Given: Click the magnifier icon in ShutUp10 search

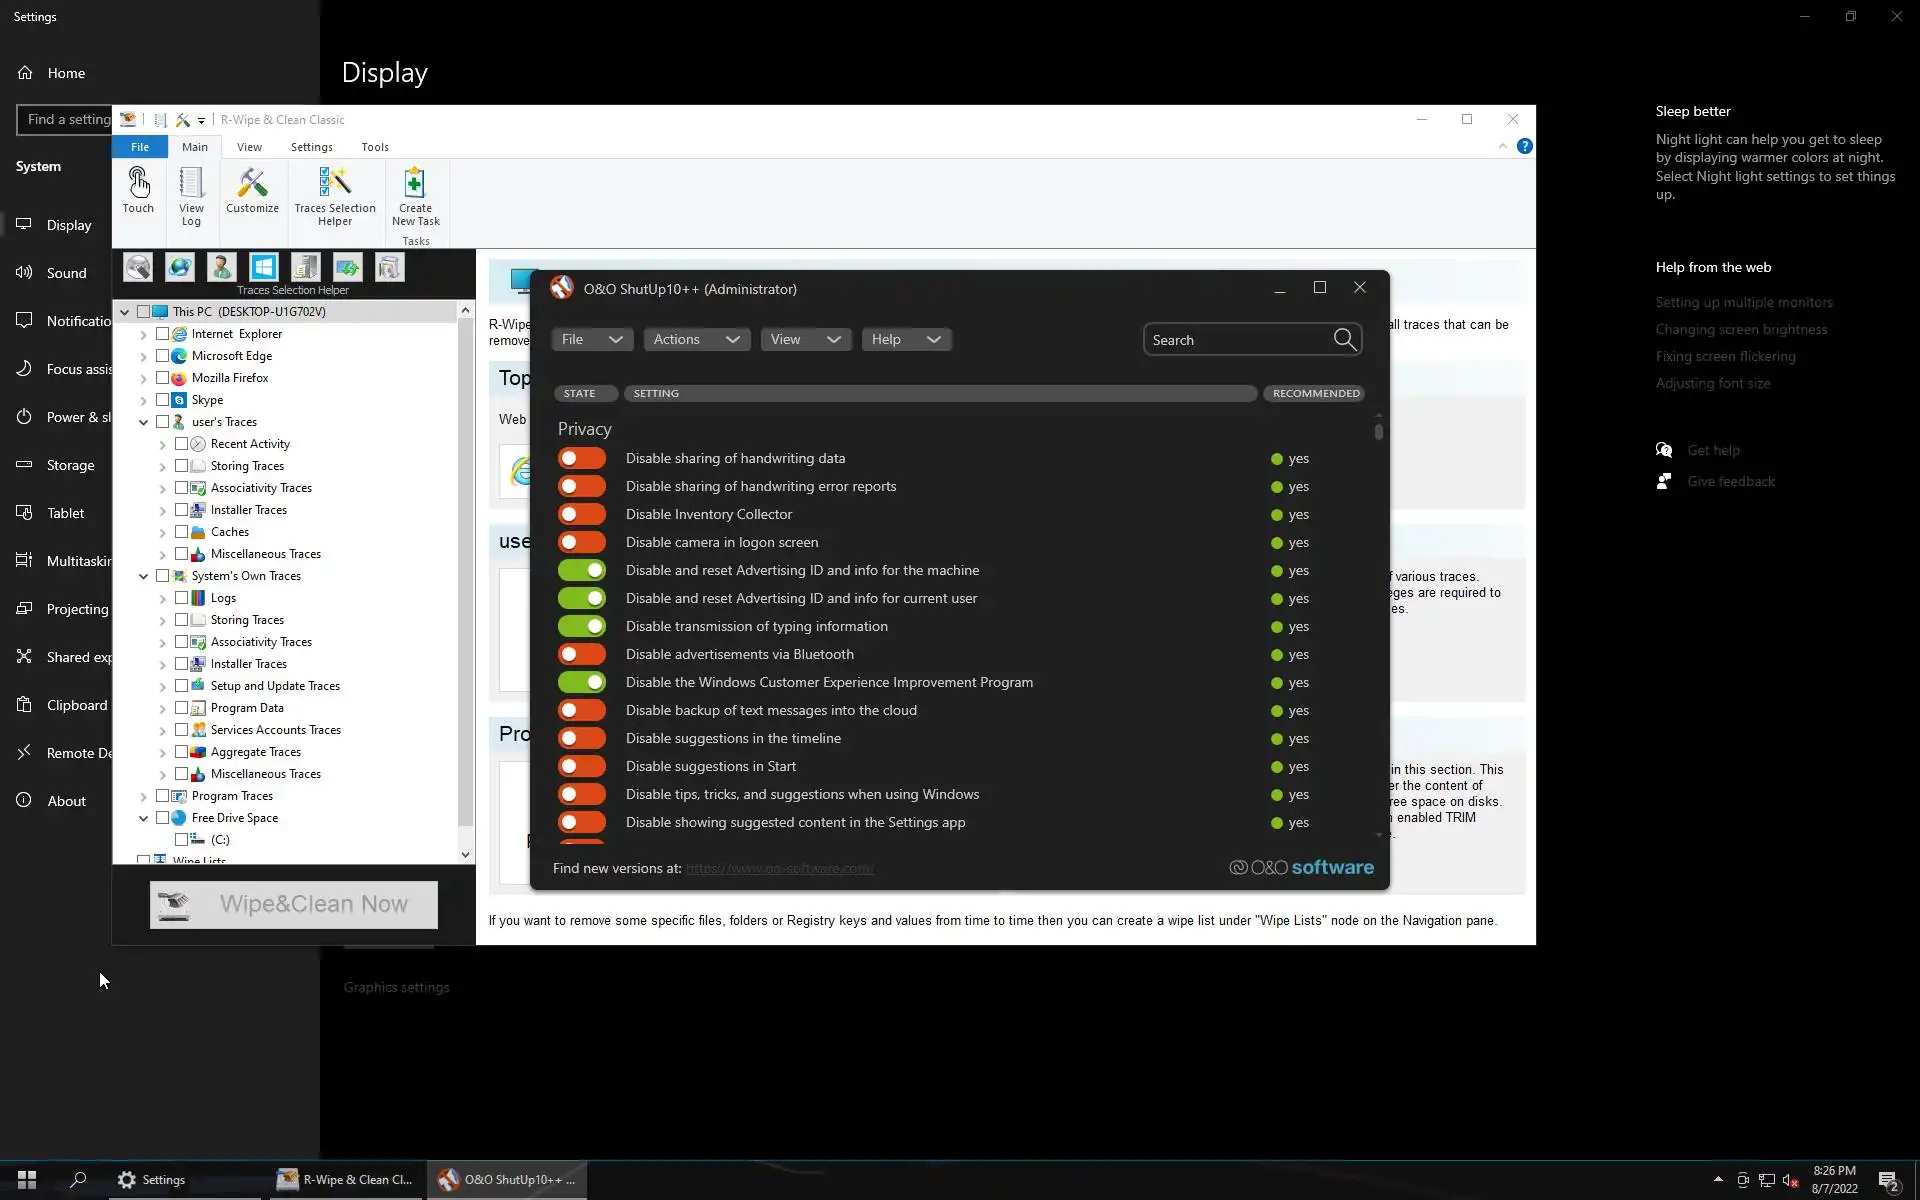Looking at the screenshot, I should coord(1345,340).
